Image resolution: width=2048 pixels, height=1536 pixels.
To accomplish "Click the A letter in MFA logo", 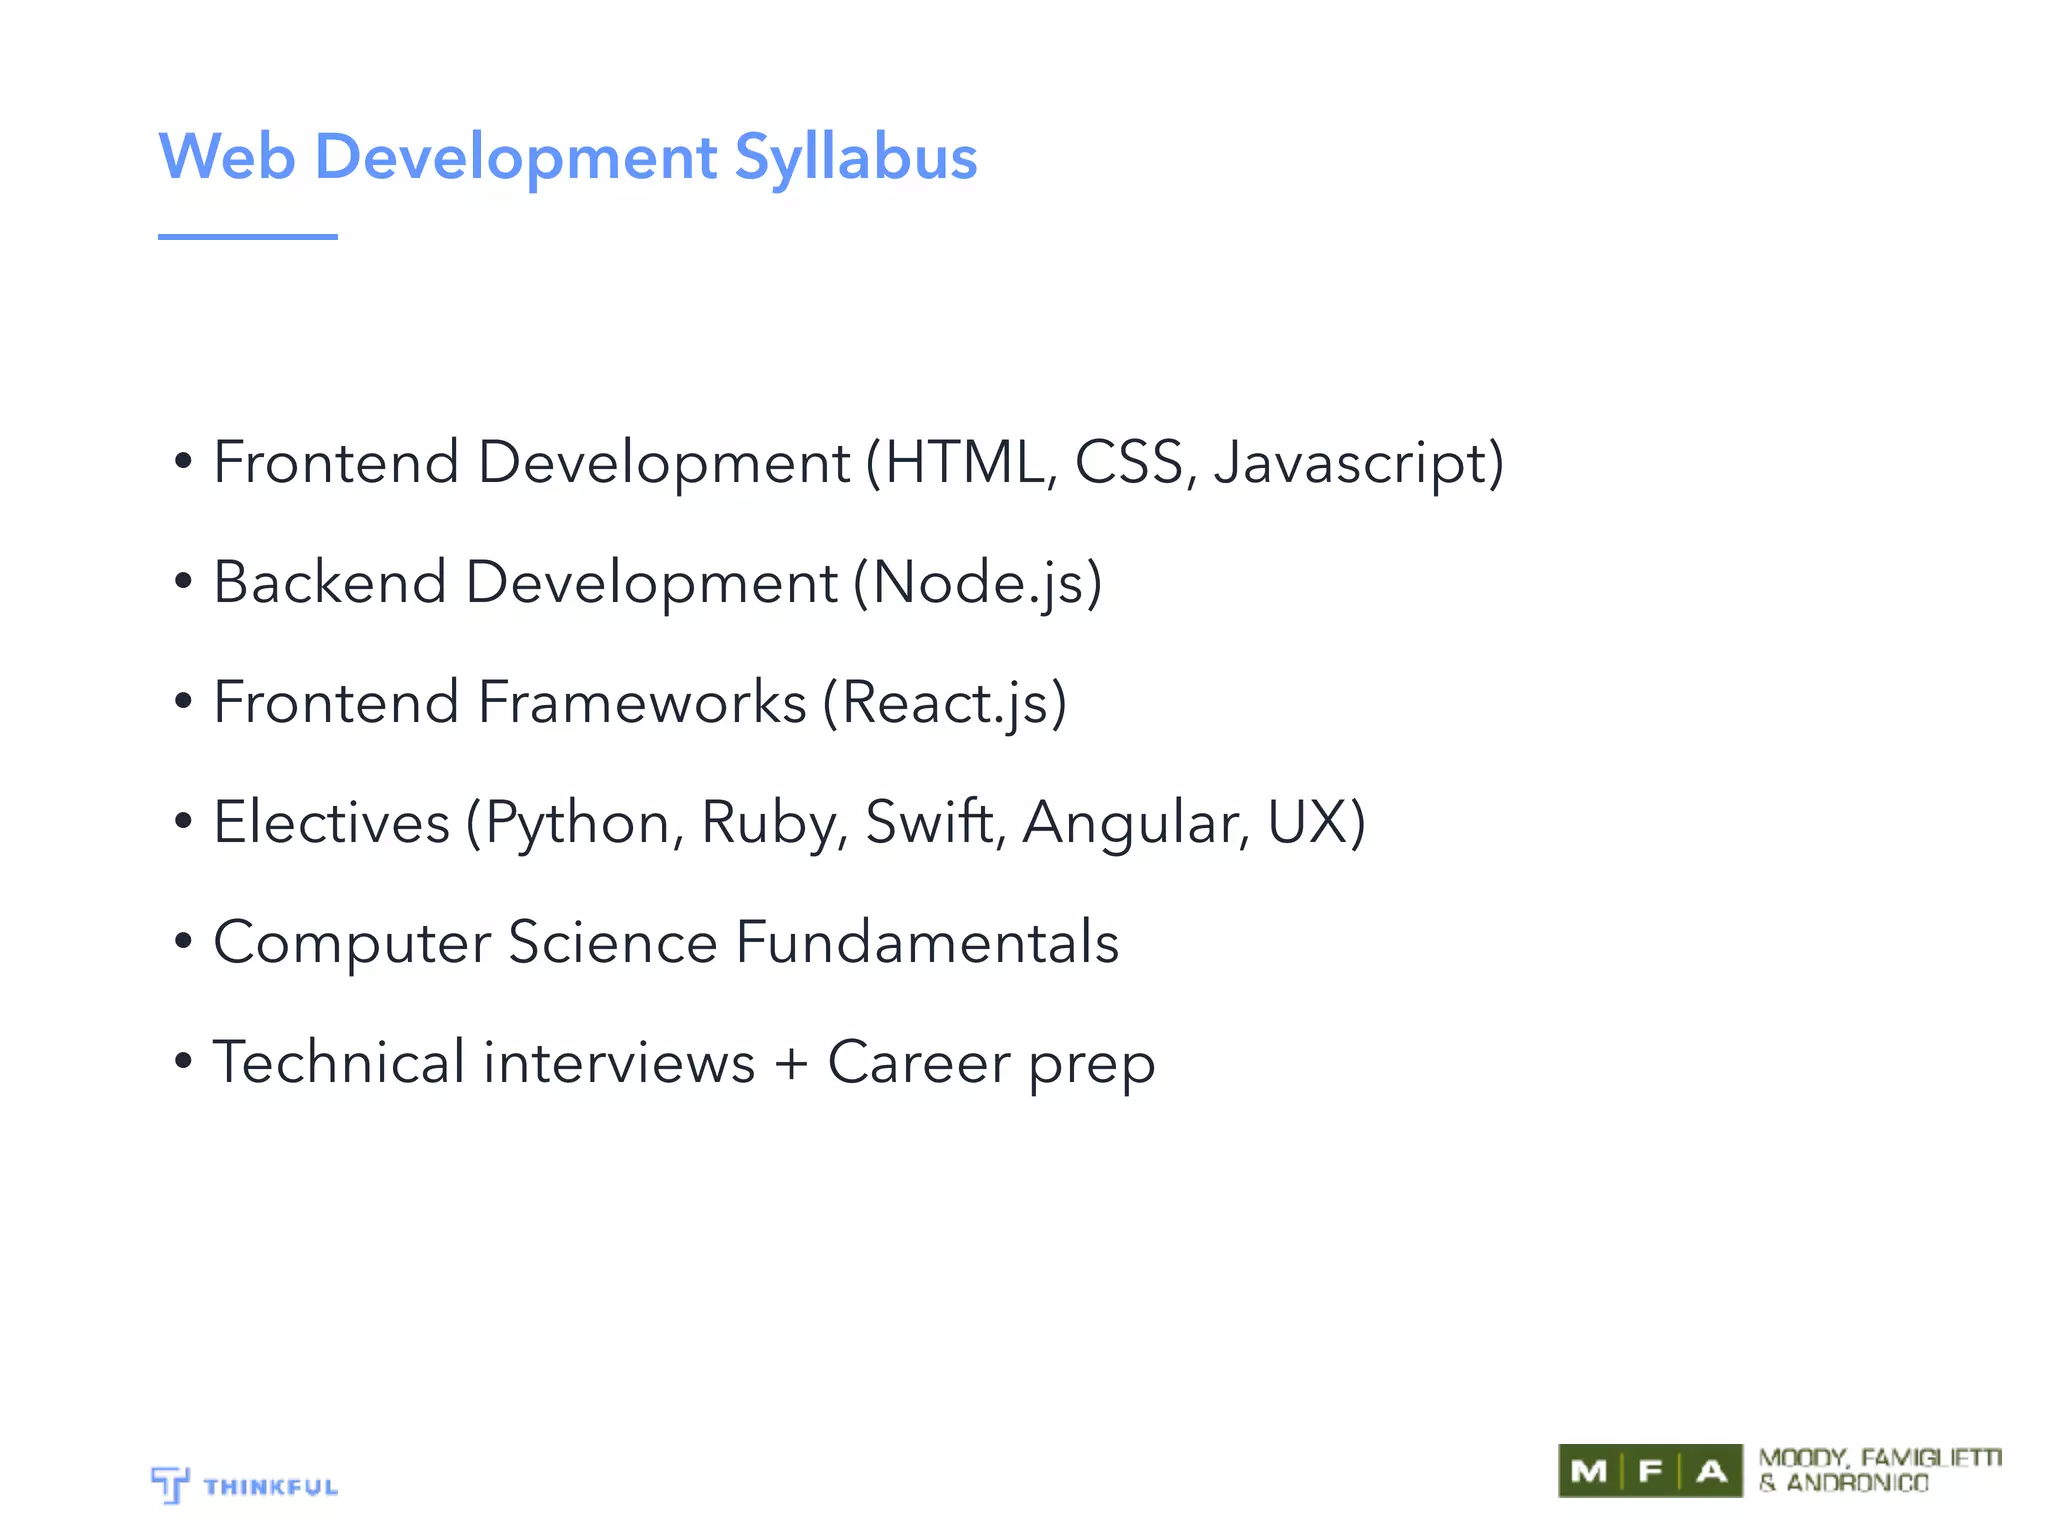I will (x=1712, y=1472).
